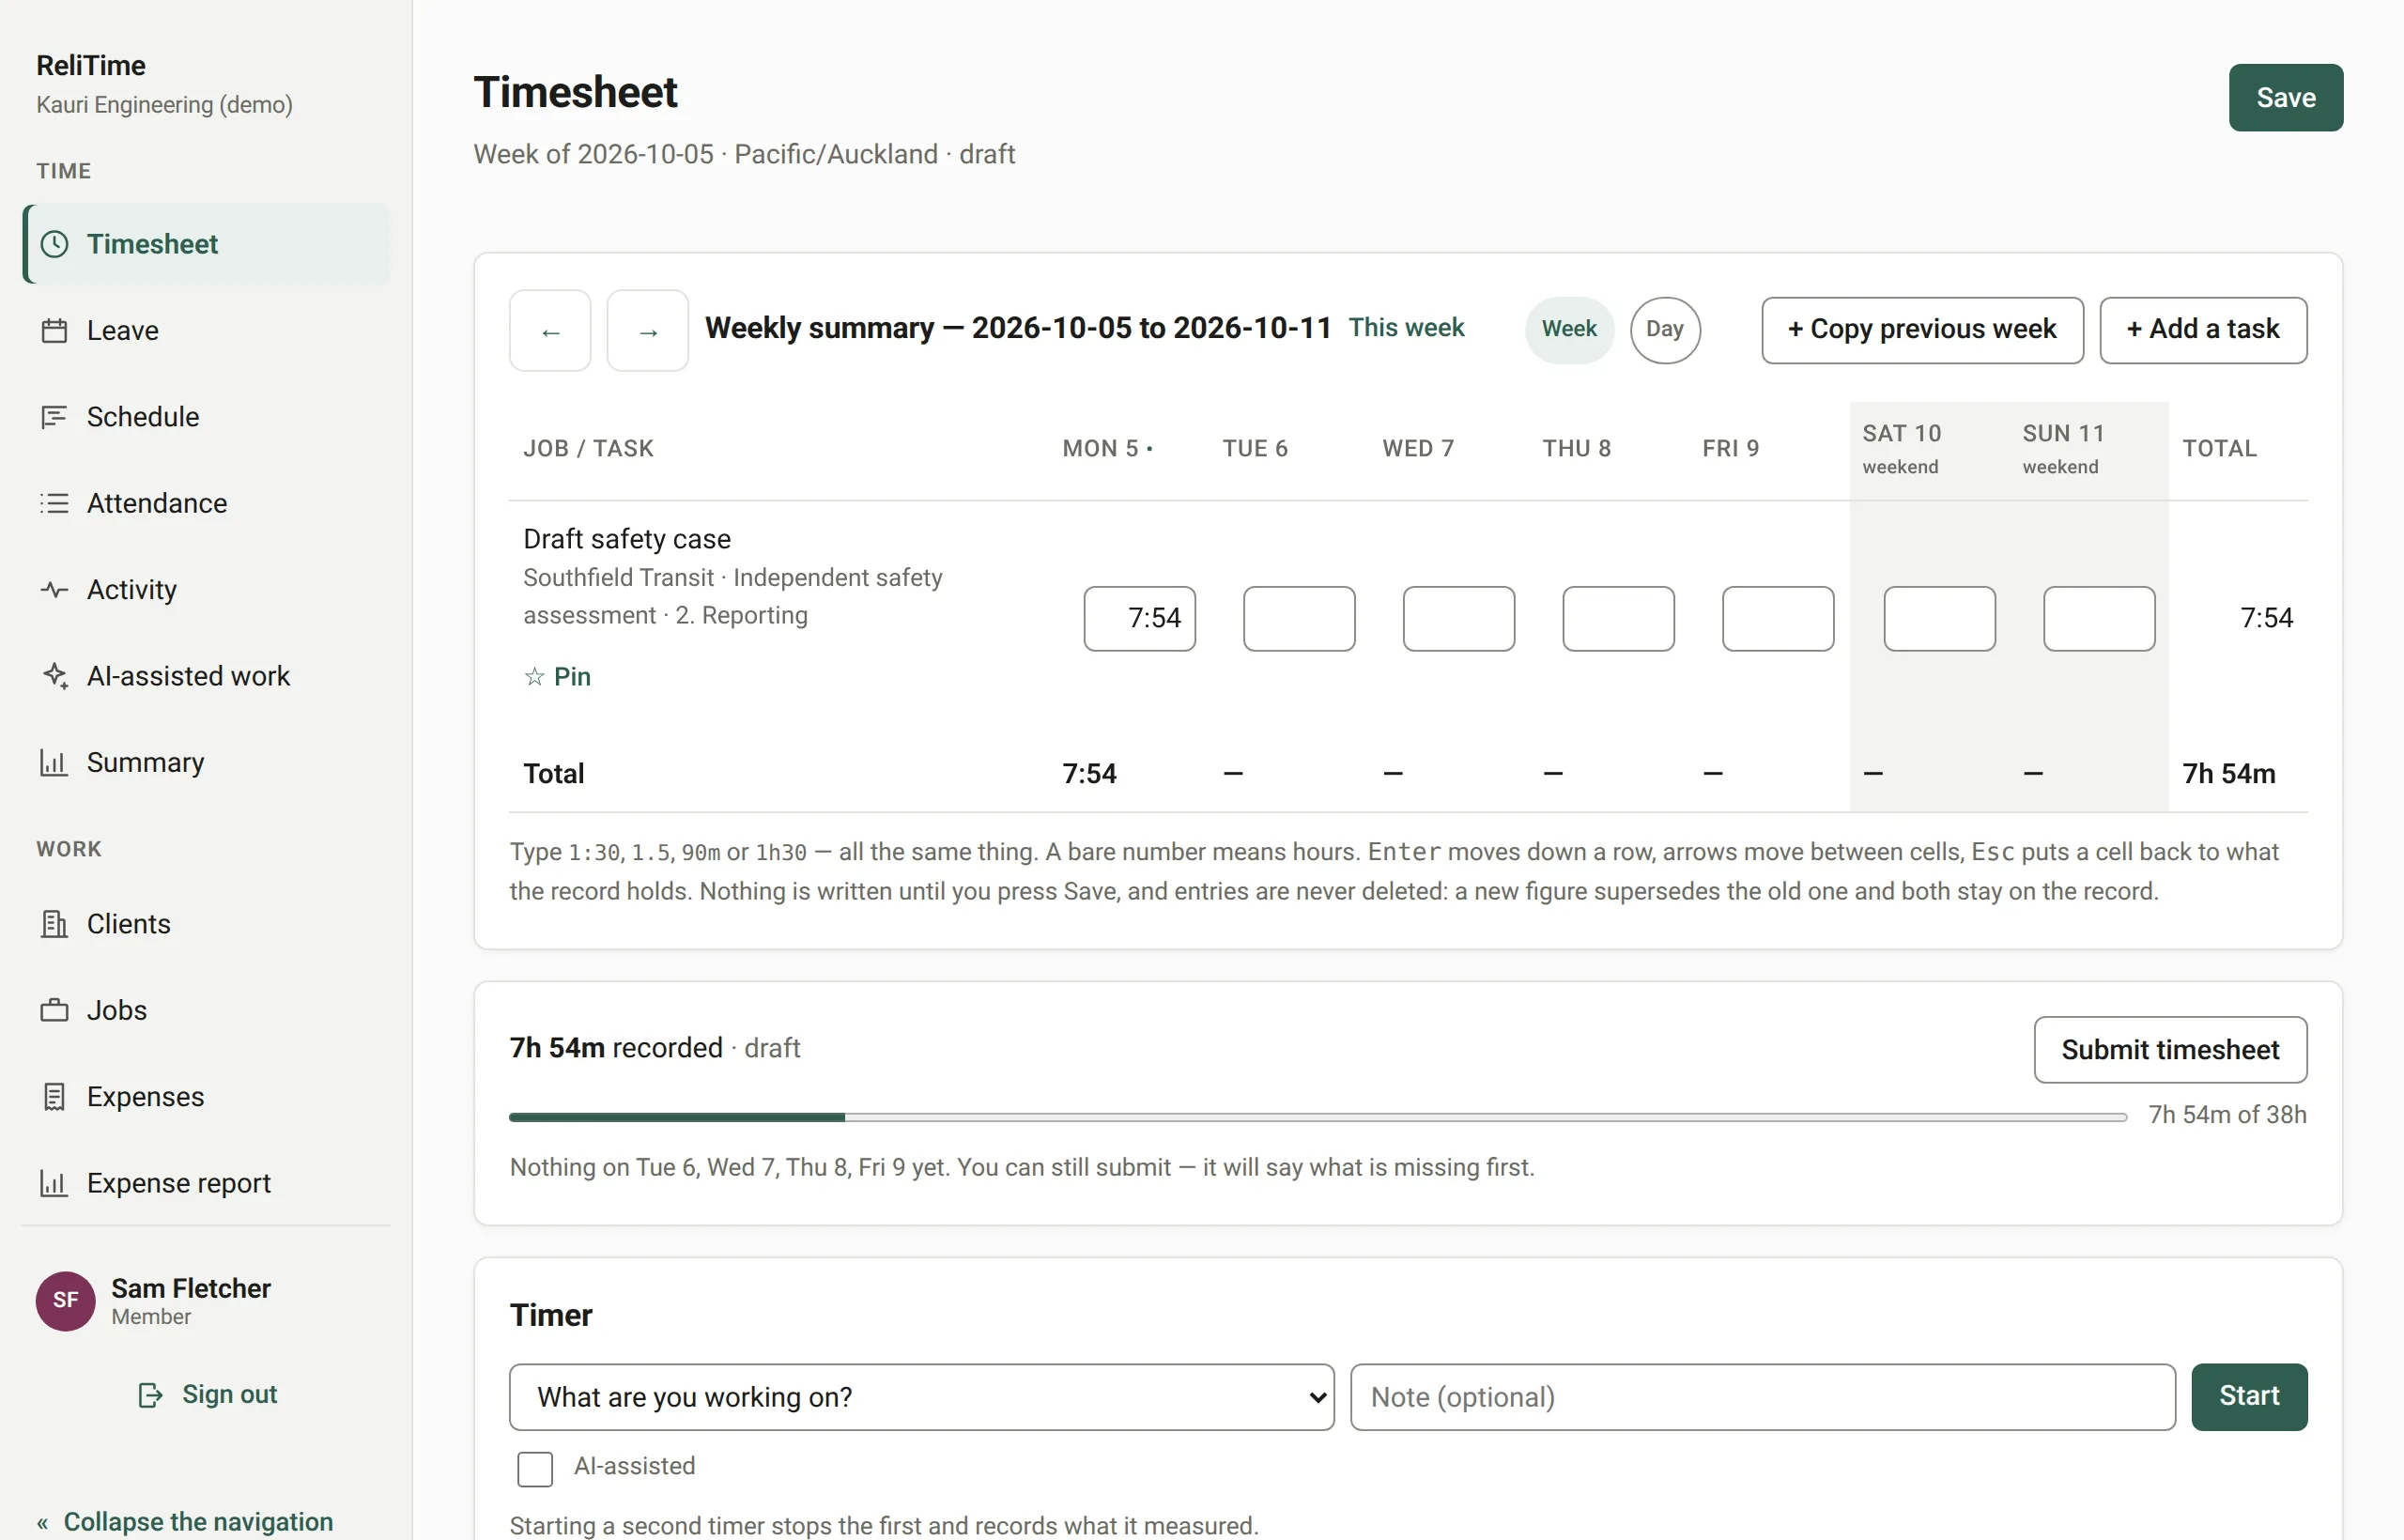The image size is (2404, 1540).
Task: Switch to Day view
Action: coord(1665,329)
